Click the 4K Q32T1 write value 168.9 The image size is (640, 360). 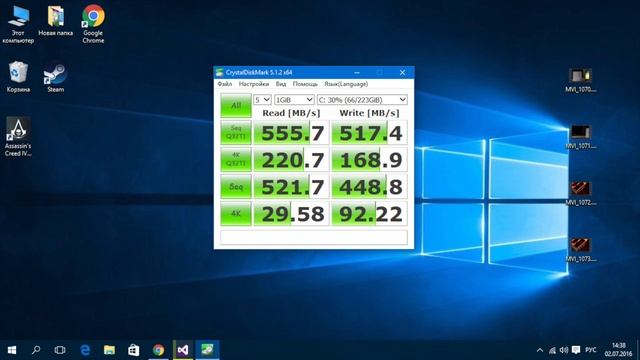point(369,160)
